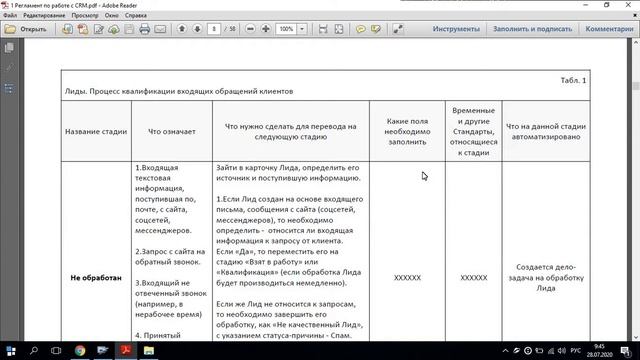Click the Открыть (Open) file button
Screen dimensions: 640x360
pos(26,29)
